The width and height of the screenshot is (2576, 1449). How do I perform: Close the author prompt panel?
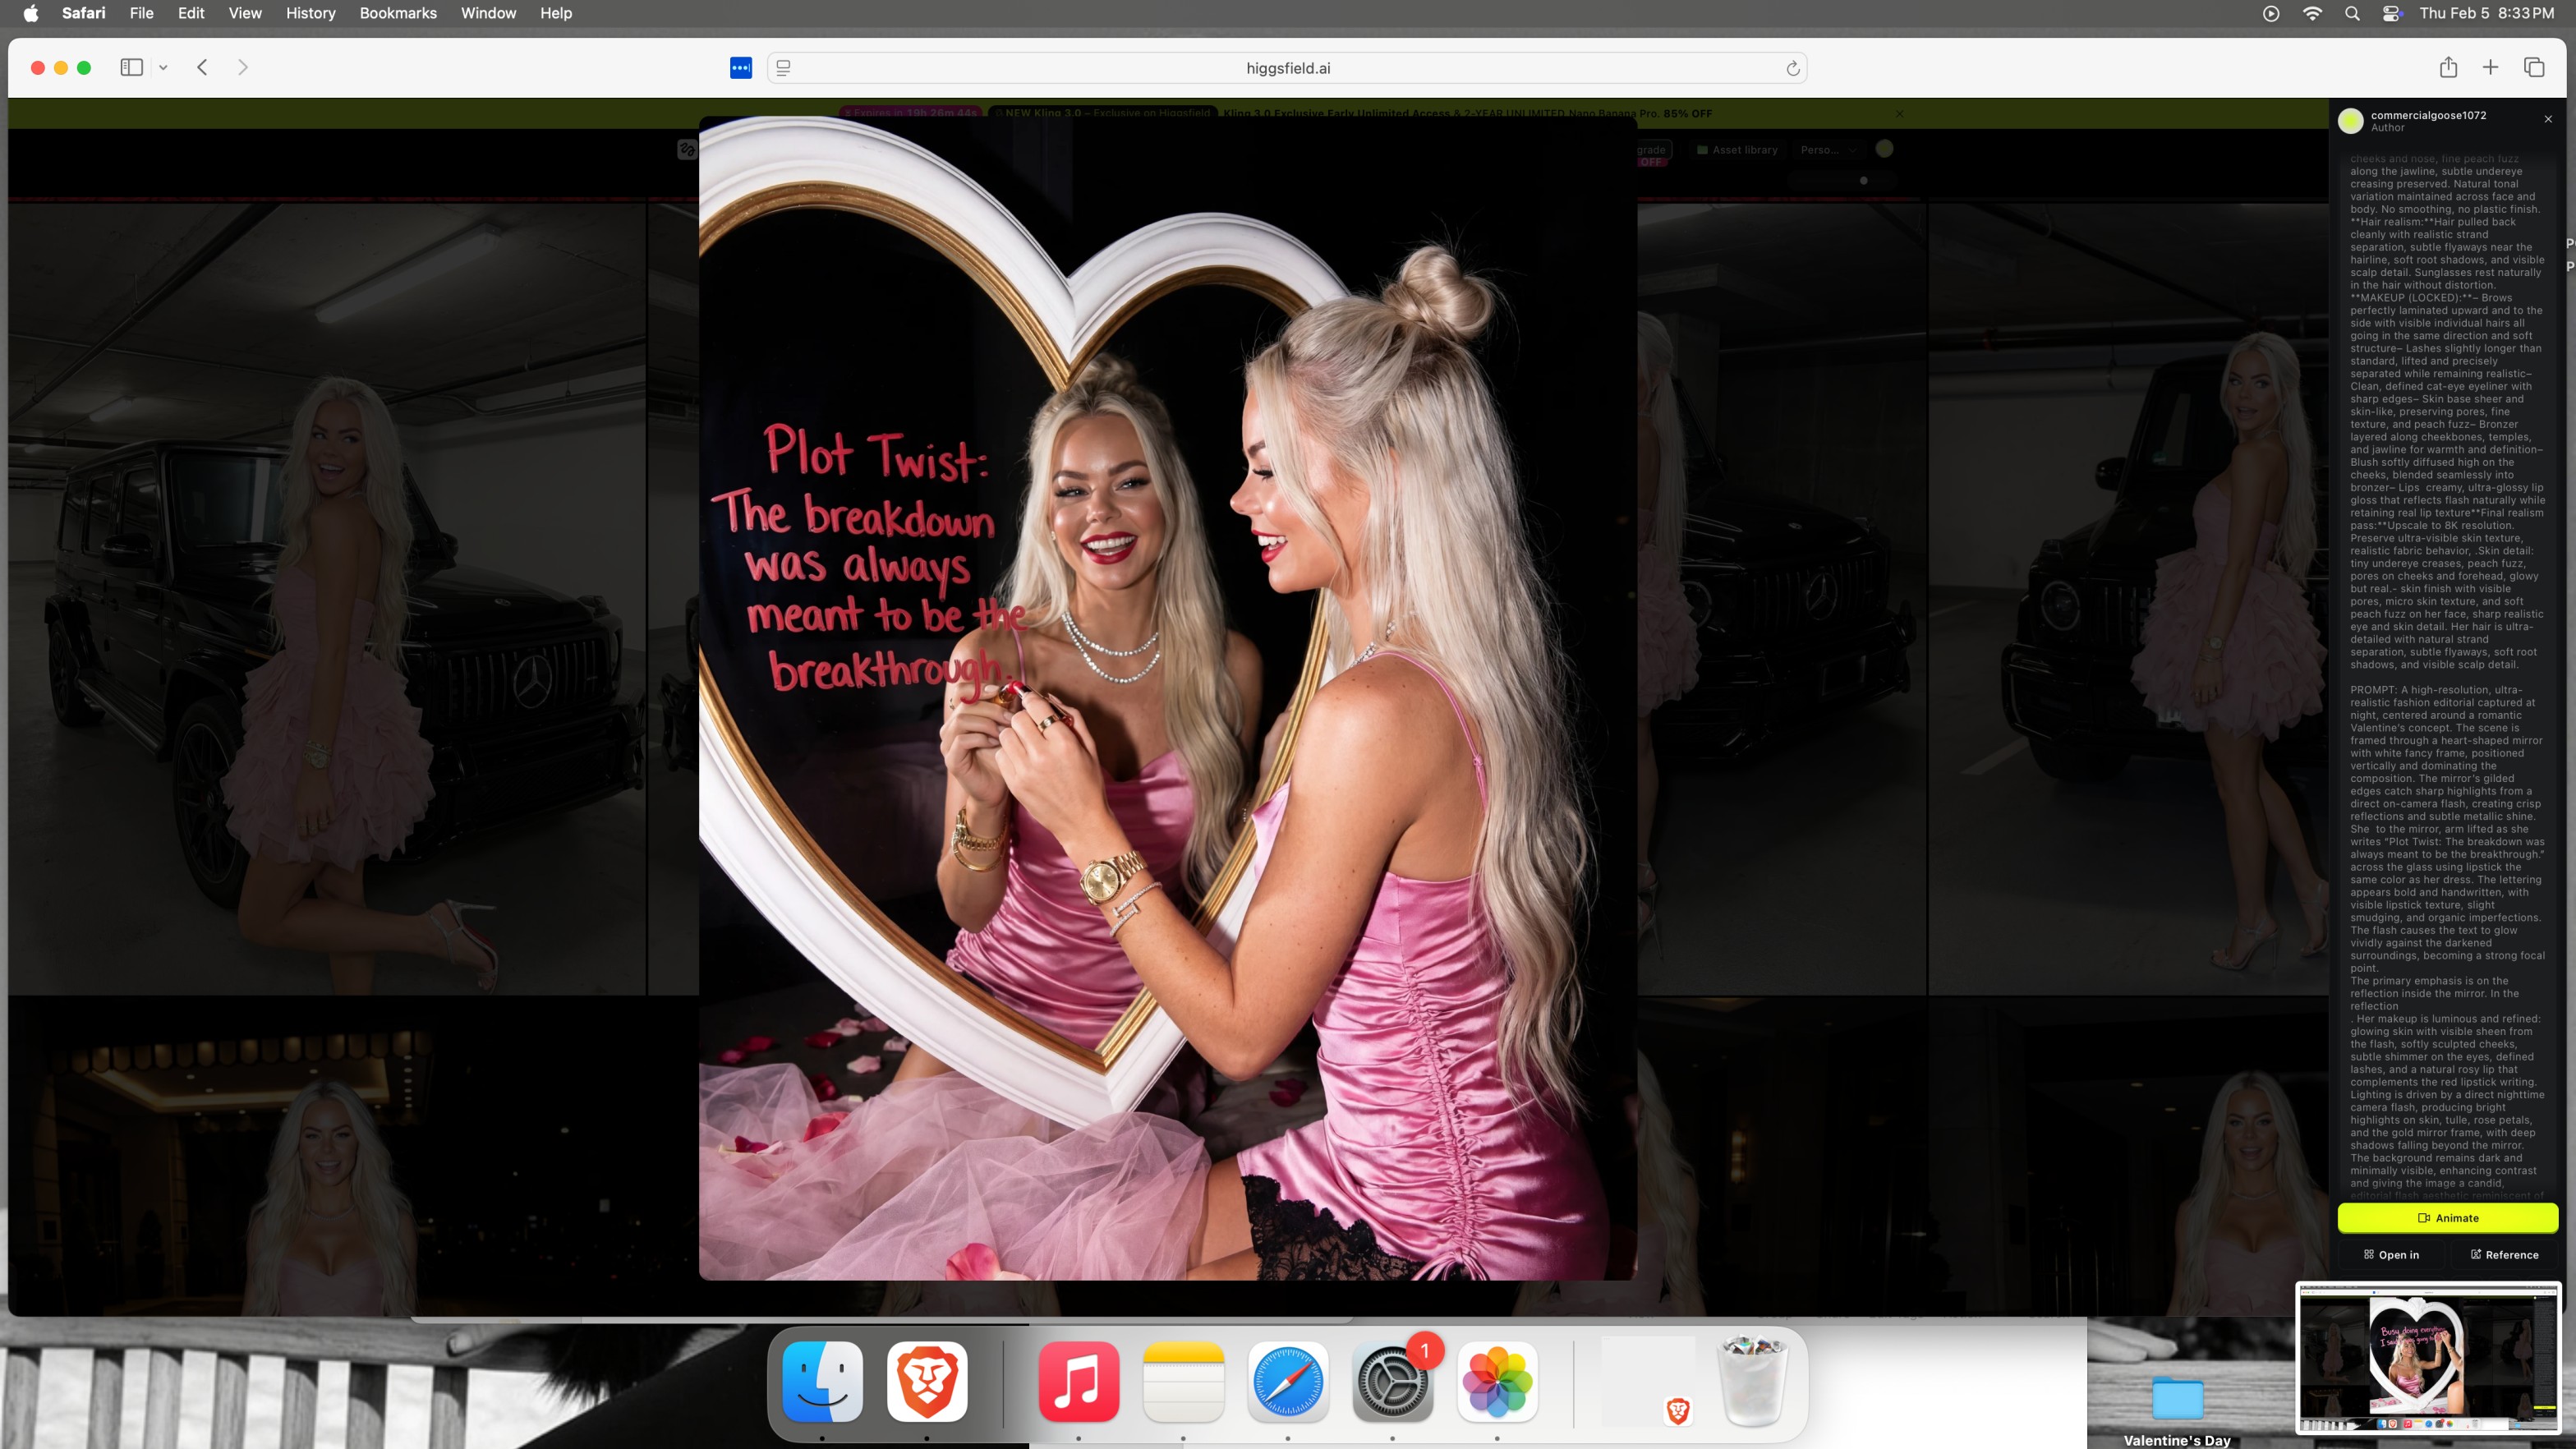pyautogui.click(x=2548, y=119)
